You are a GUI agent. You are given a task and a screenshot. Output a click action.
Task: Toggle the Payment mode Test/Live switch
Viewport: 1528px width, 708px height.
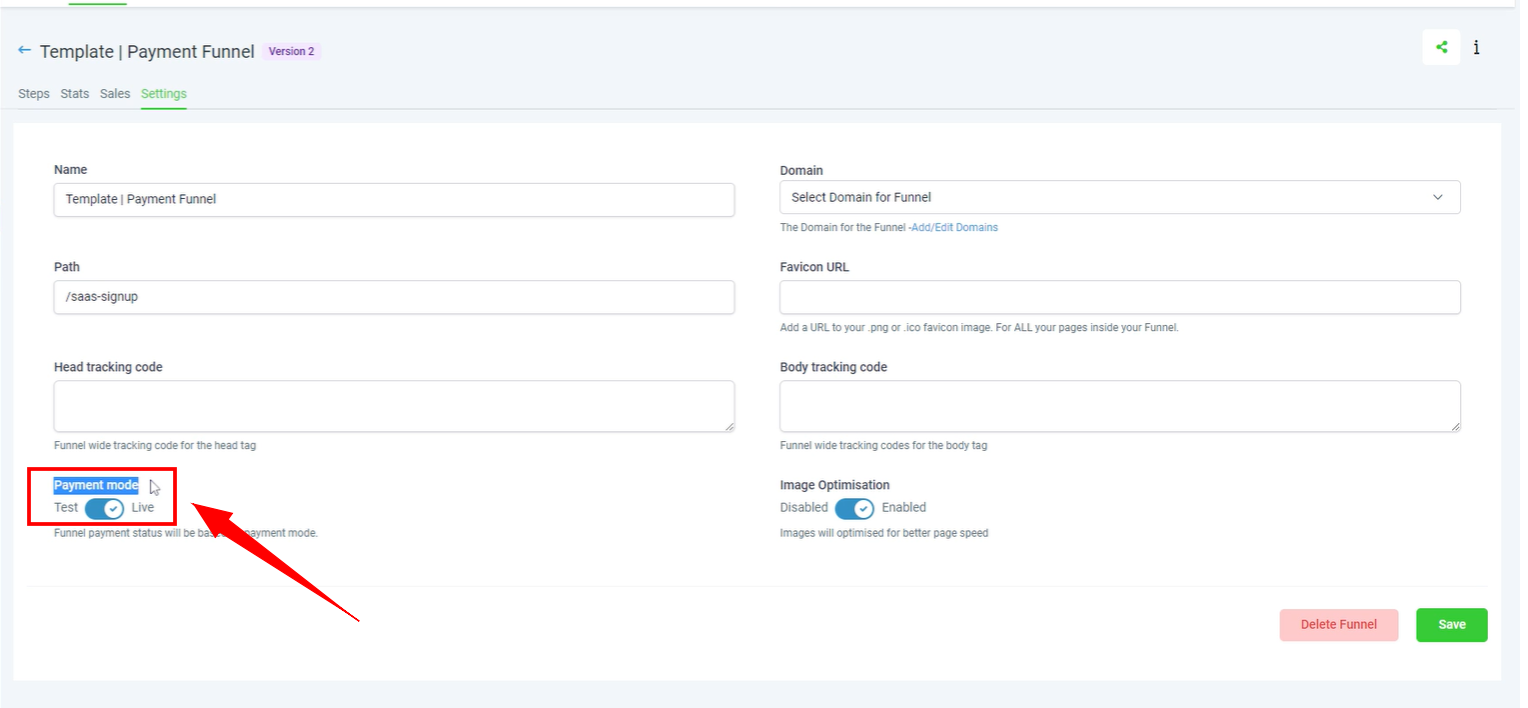[104, 508]
